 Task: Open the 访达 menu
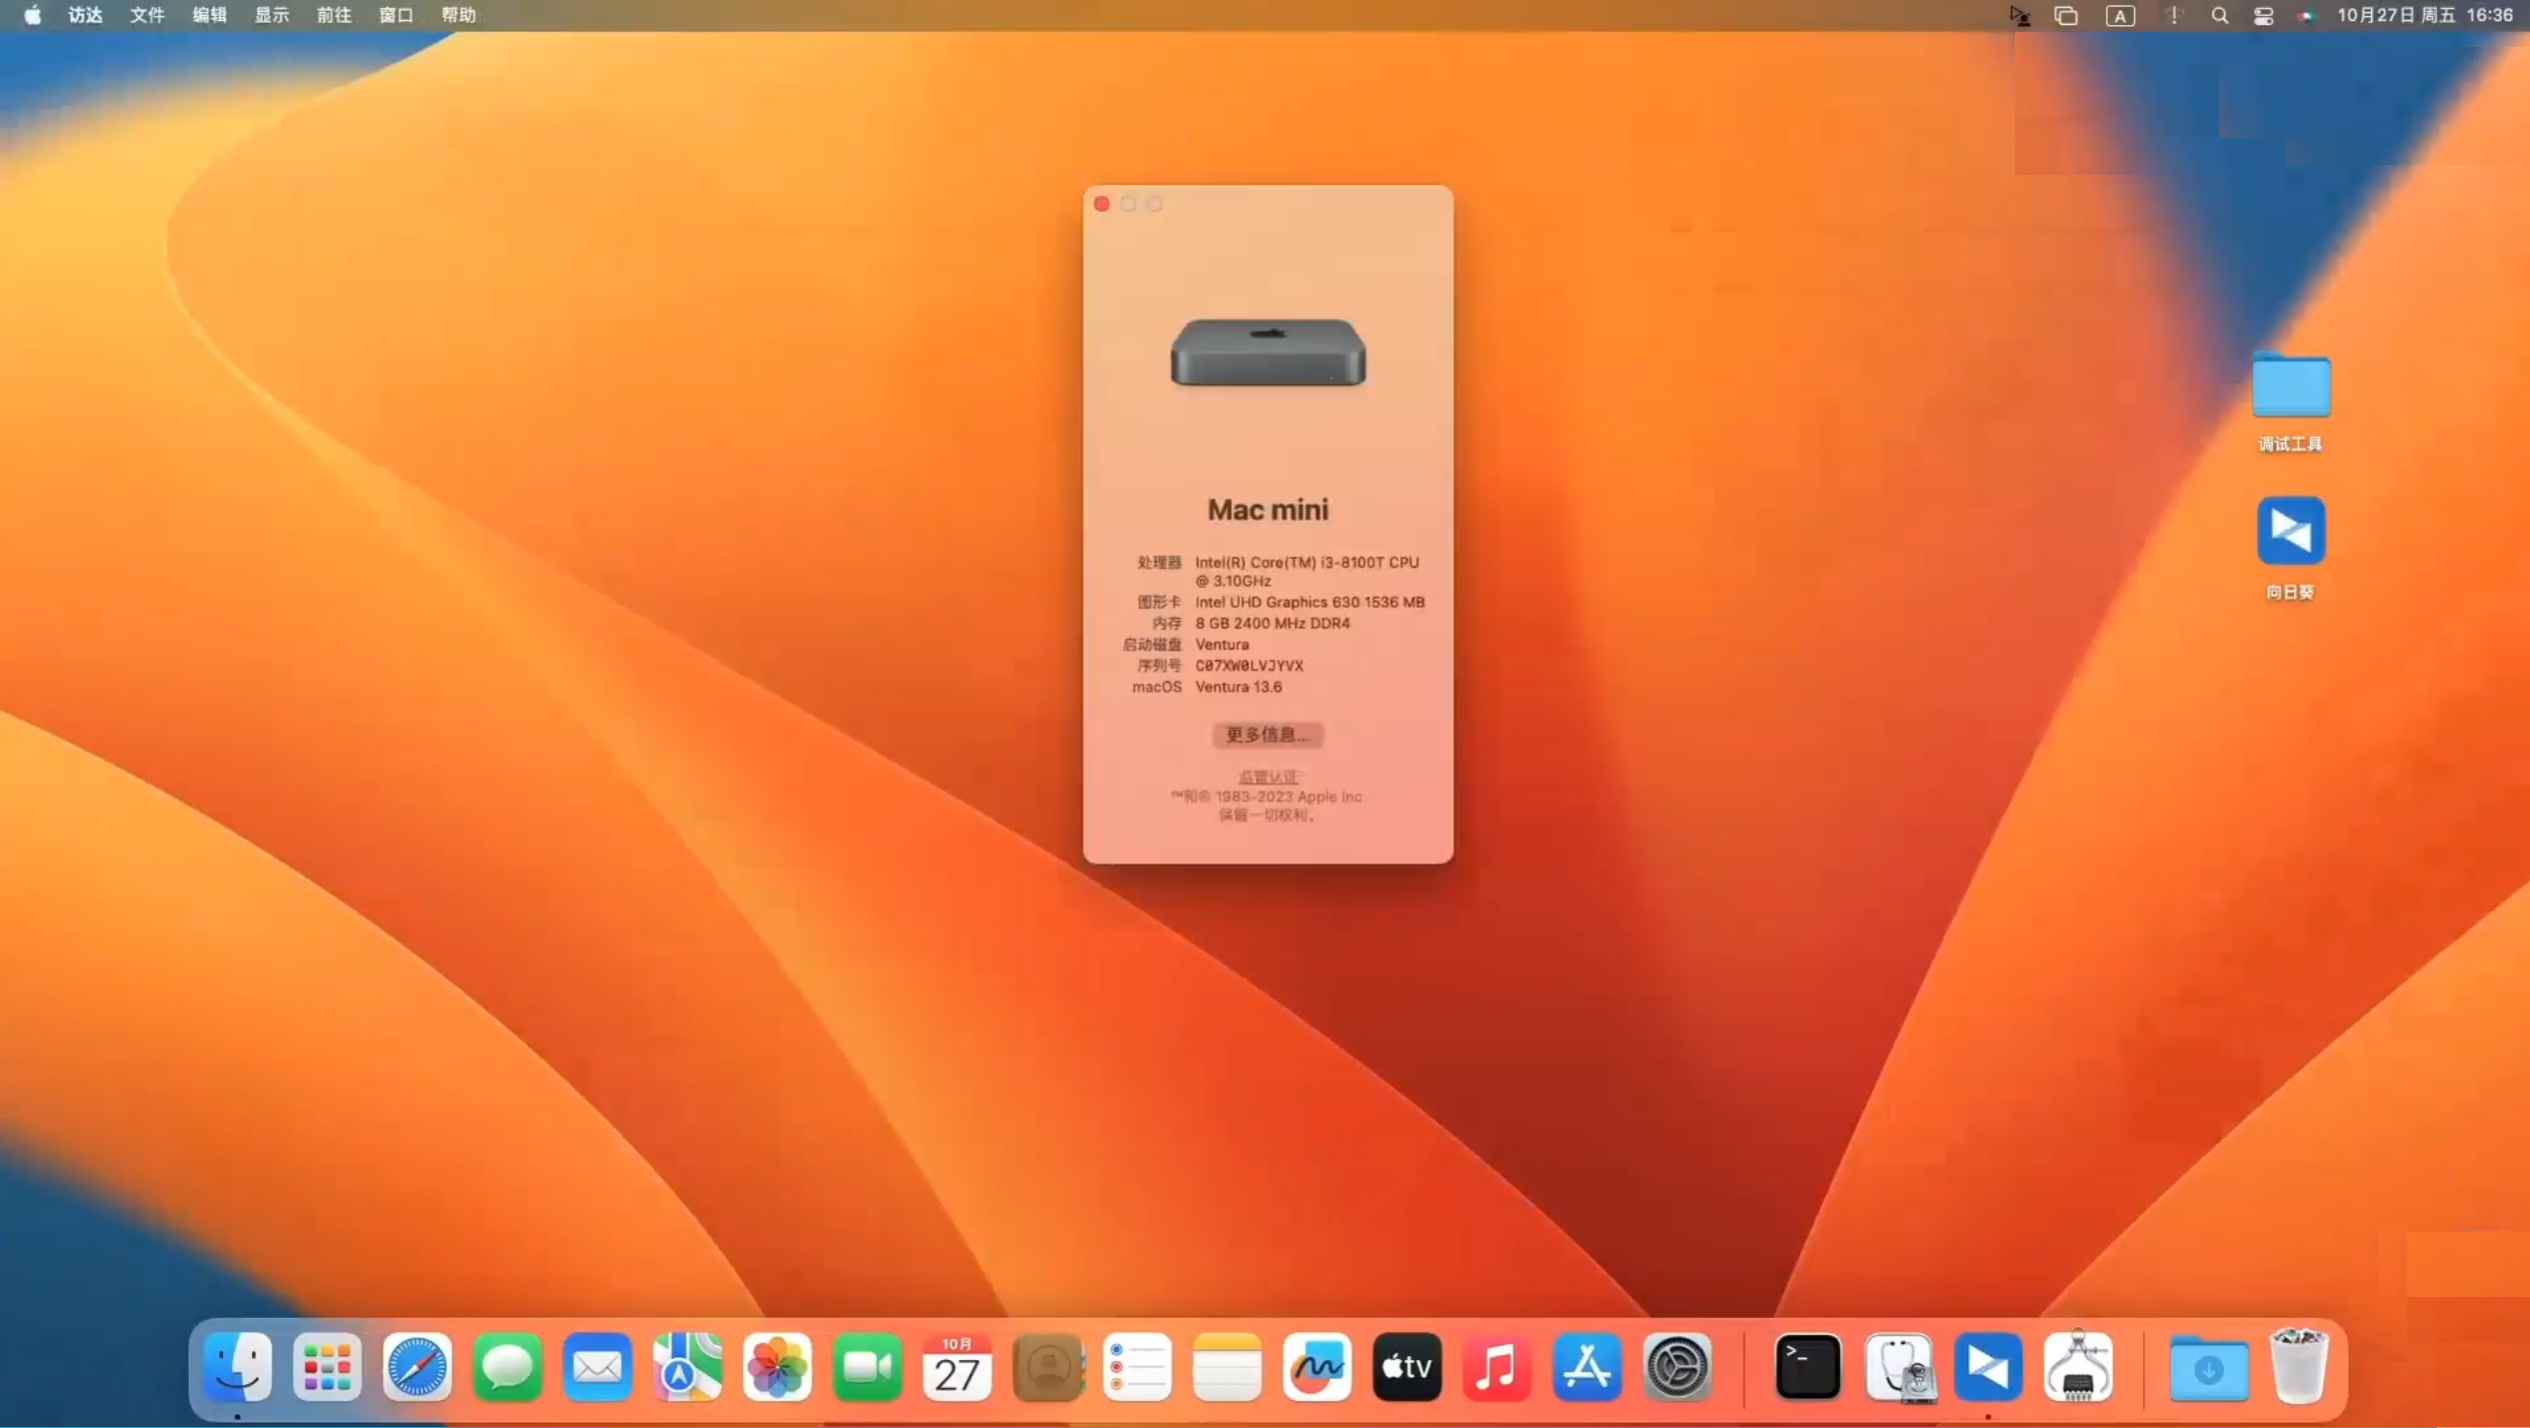85,15
